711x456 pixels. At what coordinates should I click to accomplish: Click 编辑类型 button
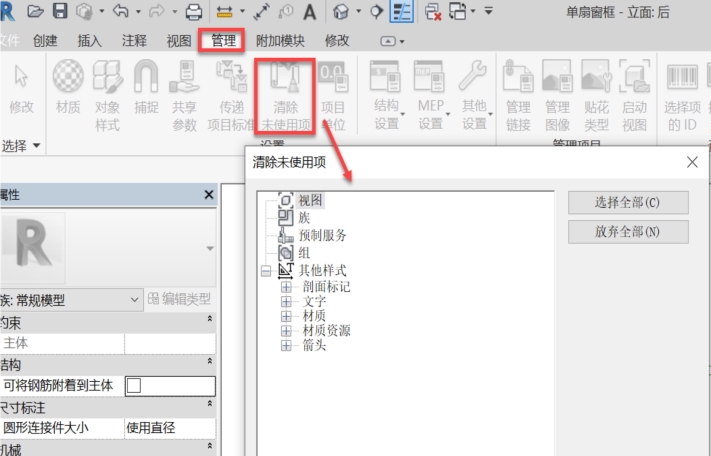[x=180, y=299]
